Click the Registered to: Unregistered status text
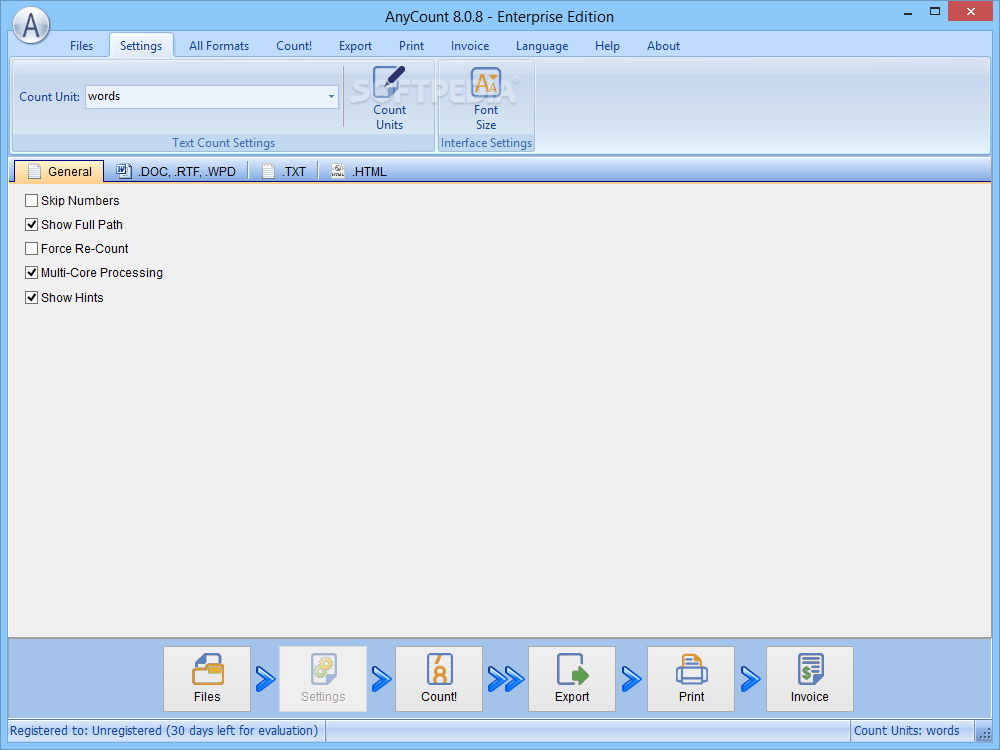This screenshot has height=750, width=1000. point(164,731)
